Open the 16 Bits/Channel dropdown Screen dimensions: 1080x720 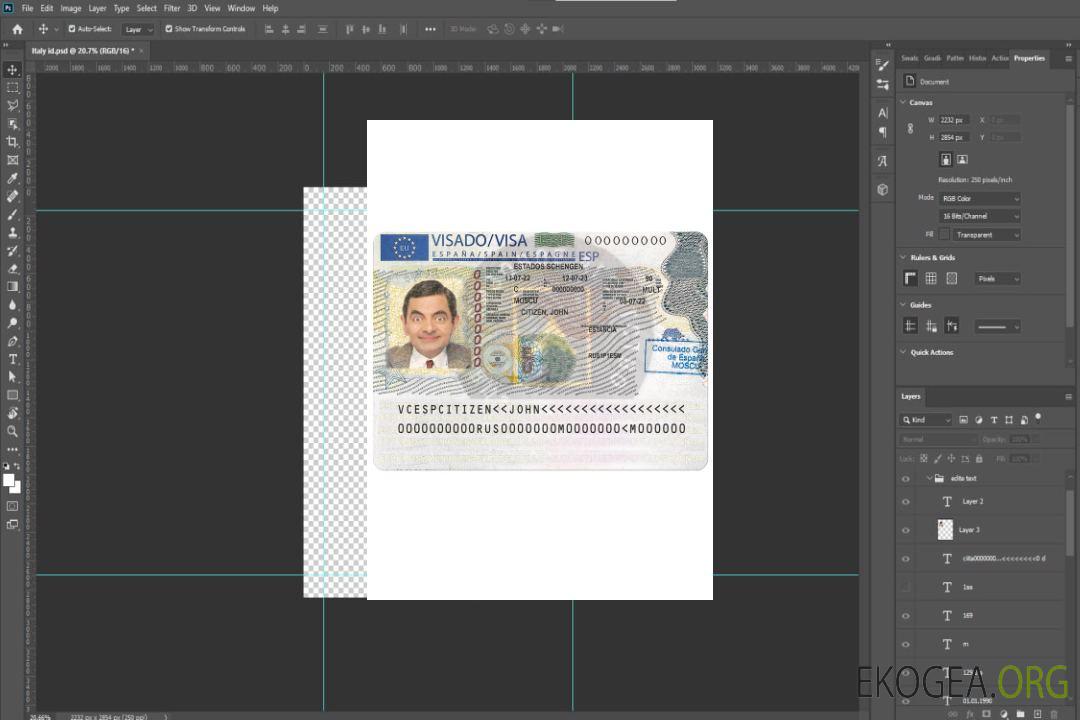pos(979,216)
